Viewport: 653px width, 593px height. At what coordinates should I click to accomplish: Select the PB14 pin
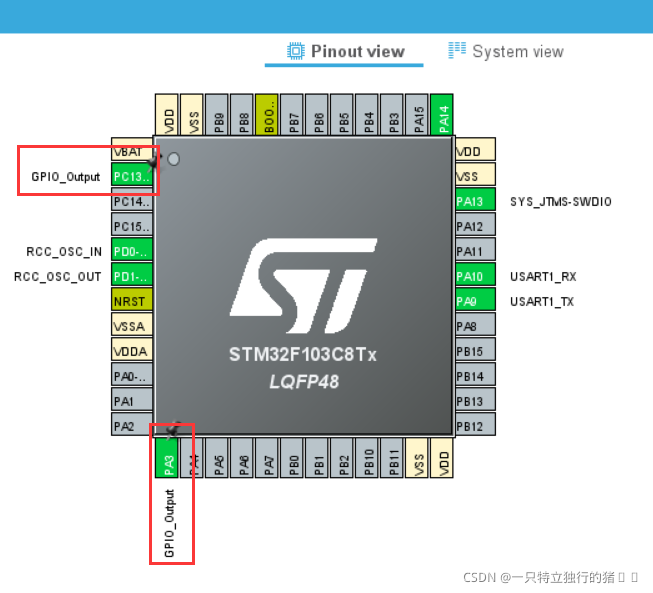[x=475, y=376]
